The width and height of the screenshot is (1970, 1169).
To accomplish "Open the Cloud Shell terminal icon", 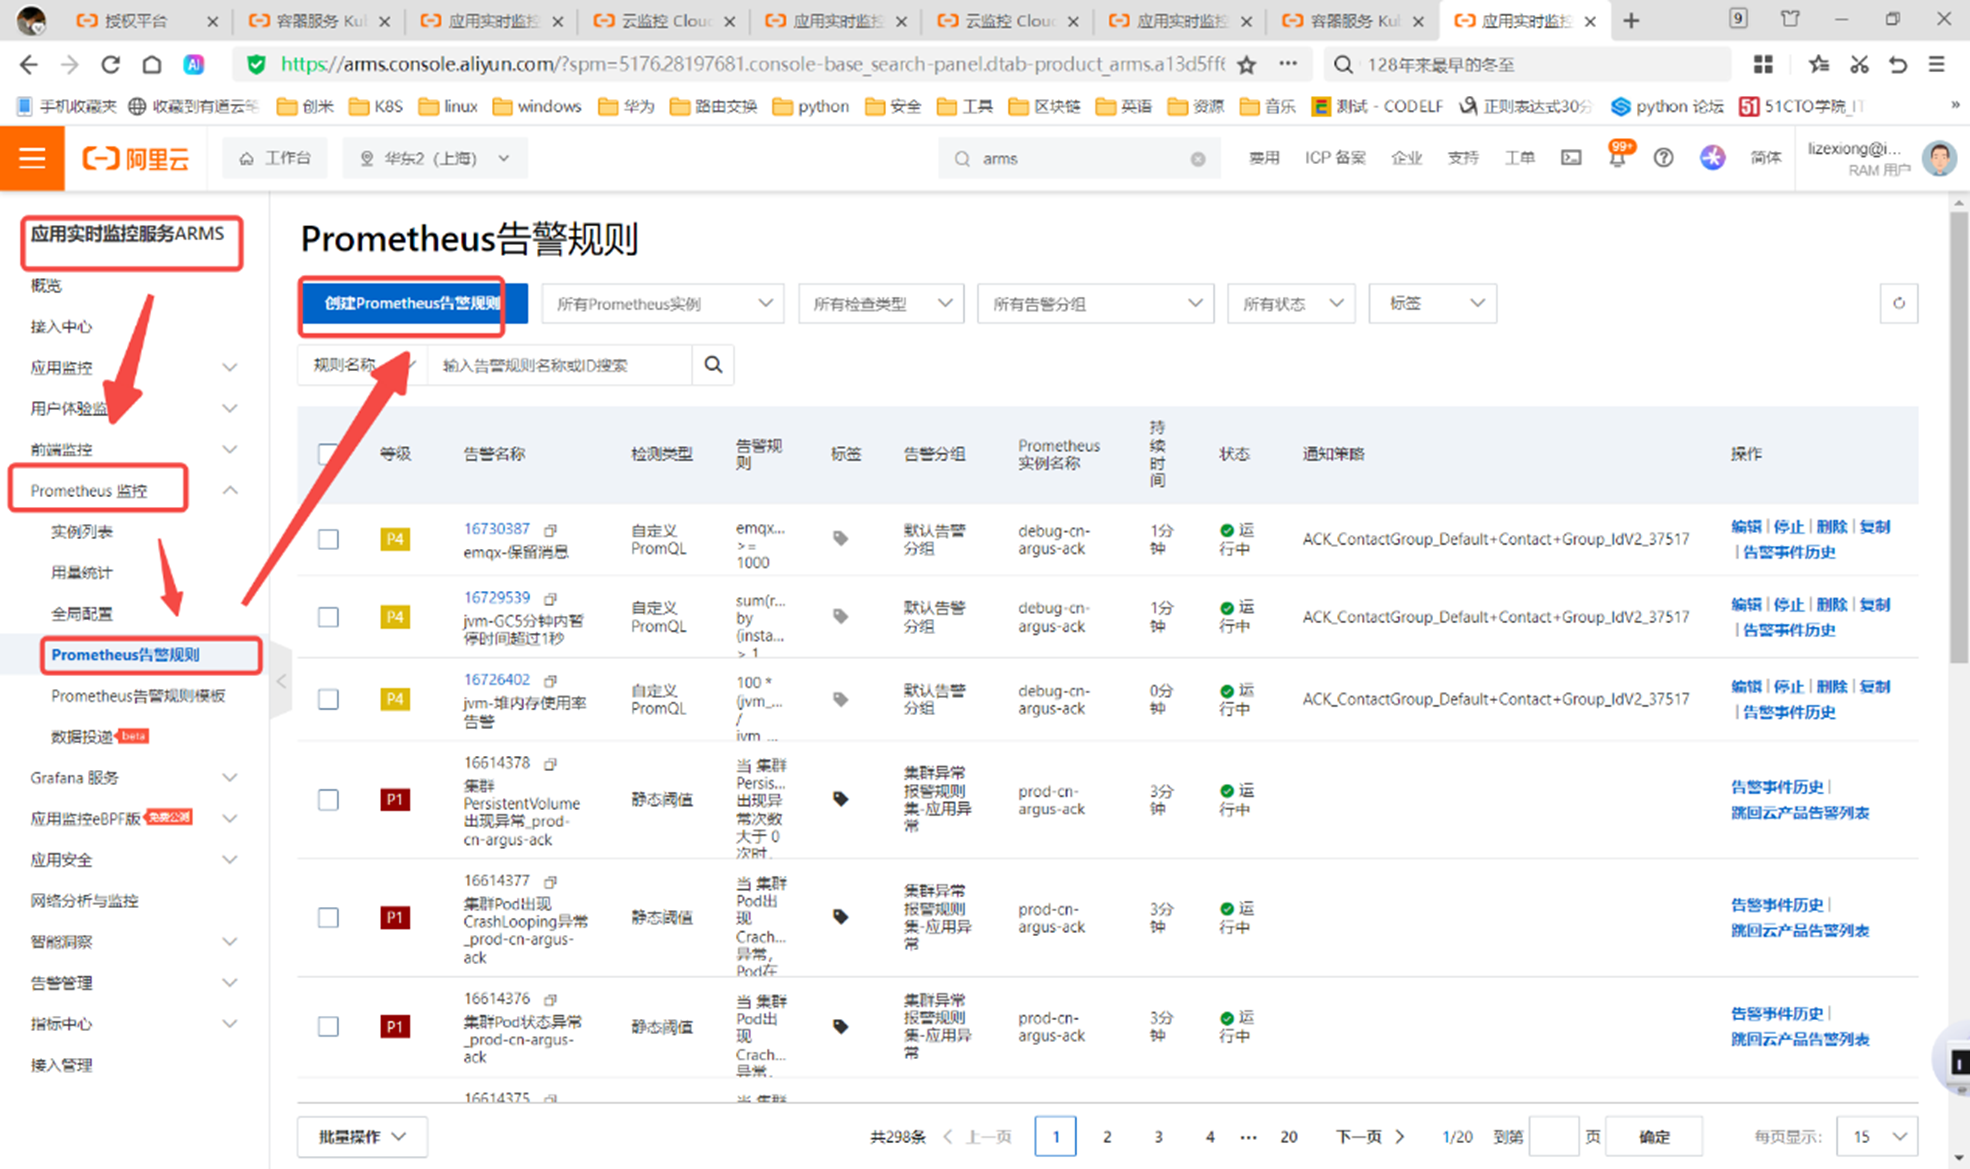I will point(1571,158).
